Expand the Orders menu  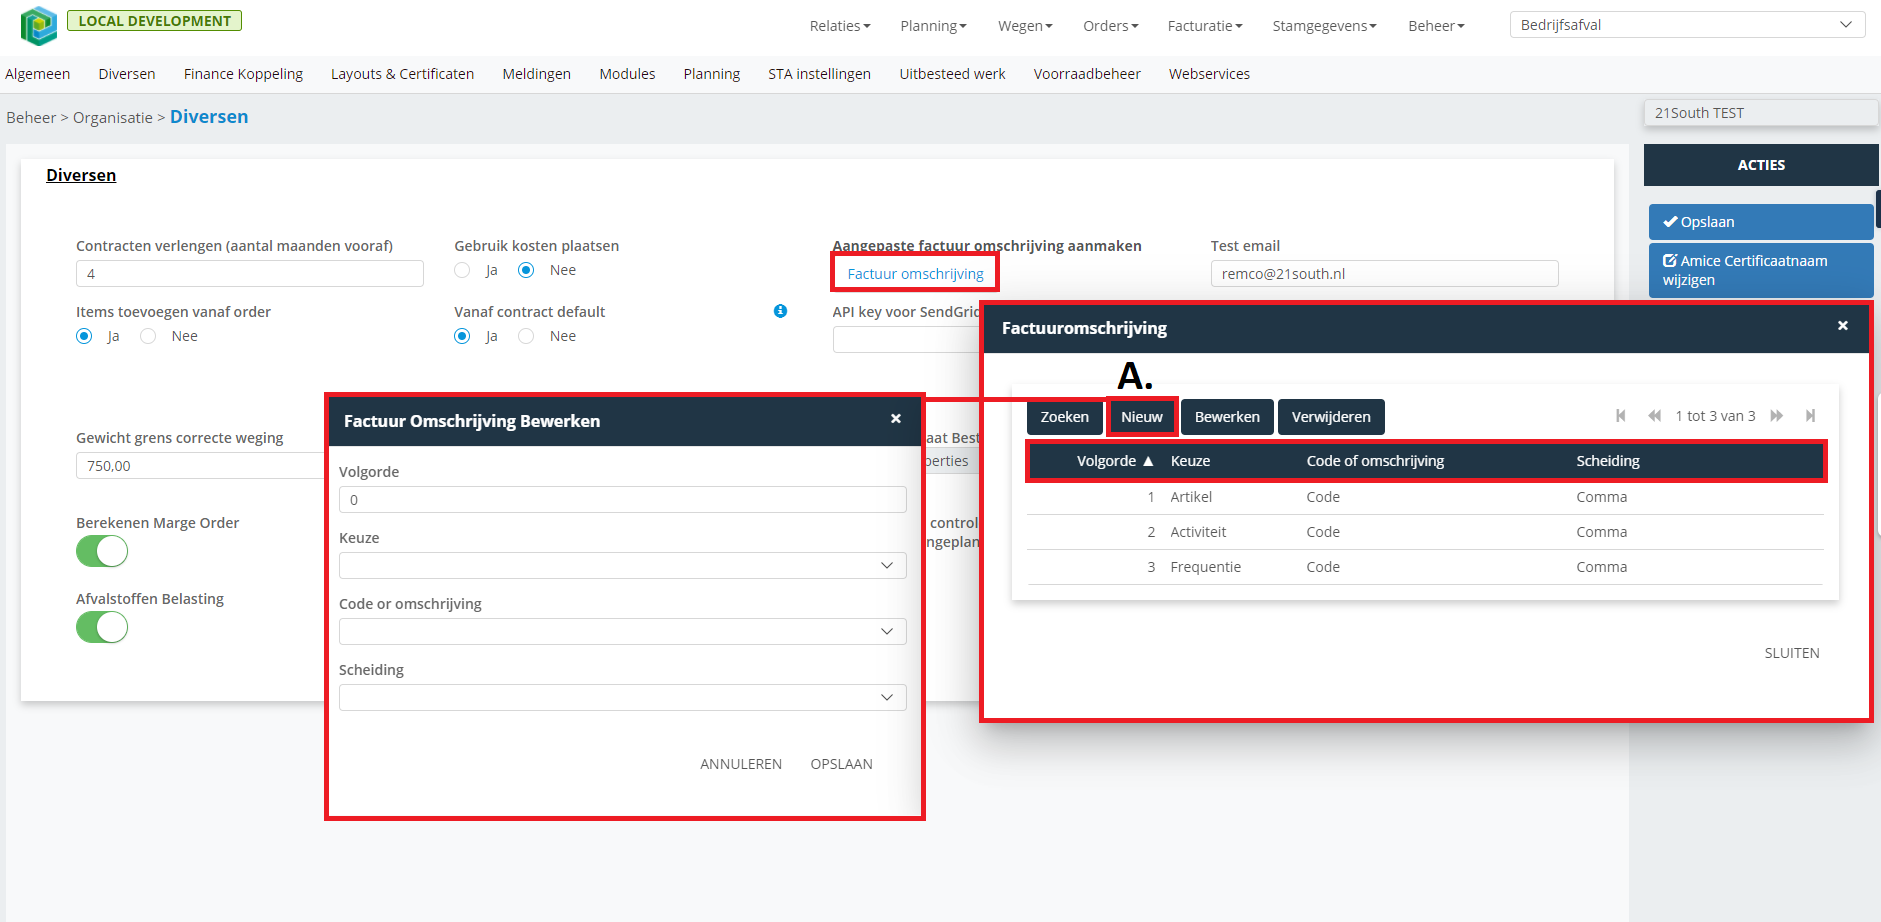[1111, 26]
